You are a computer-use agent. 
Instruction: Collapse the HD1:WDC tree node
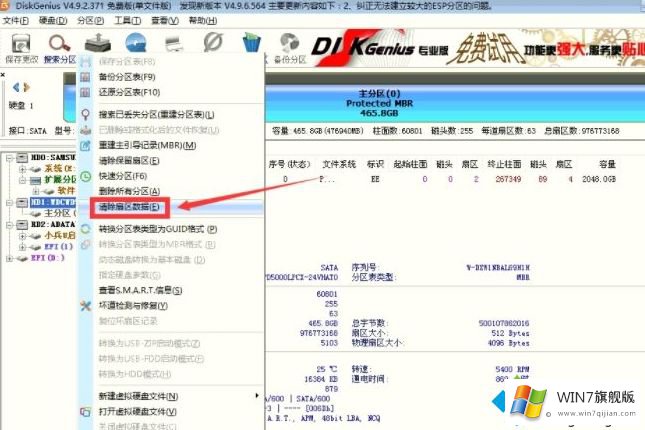click(9, 202)
